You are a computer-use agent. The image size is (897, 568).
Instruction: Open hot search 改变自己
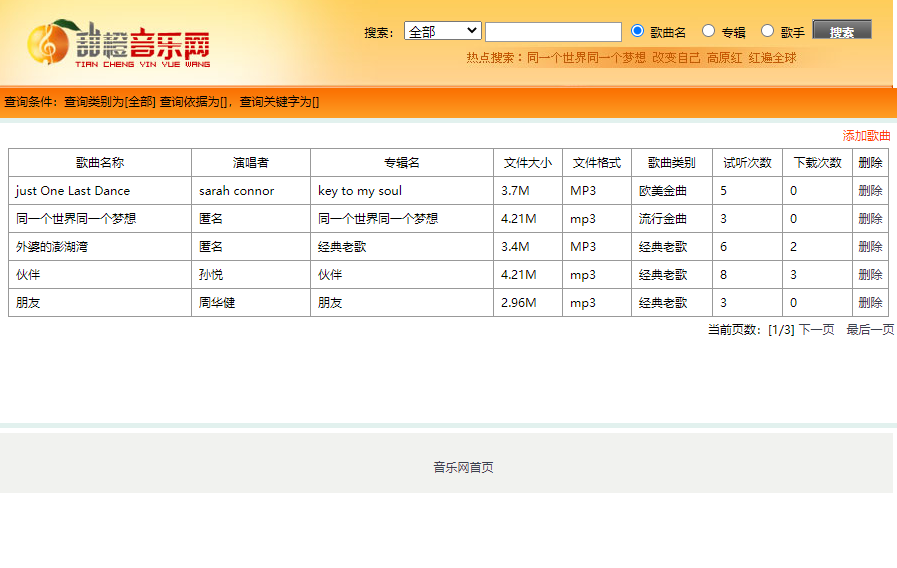[x=676, y=58]
